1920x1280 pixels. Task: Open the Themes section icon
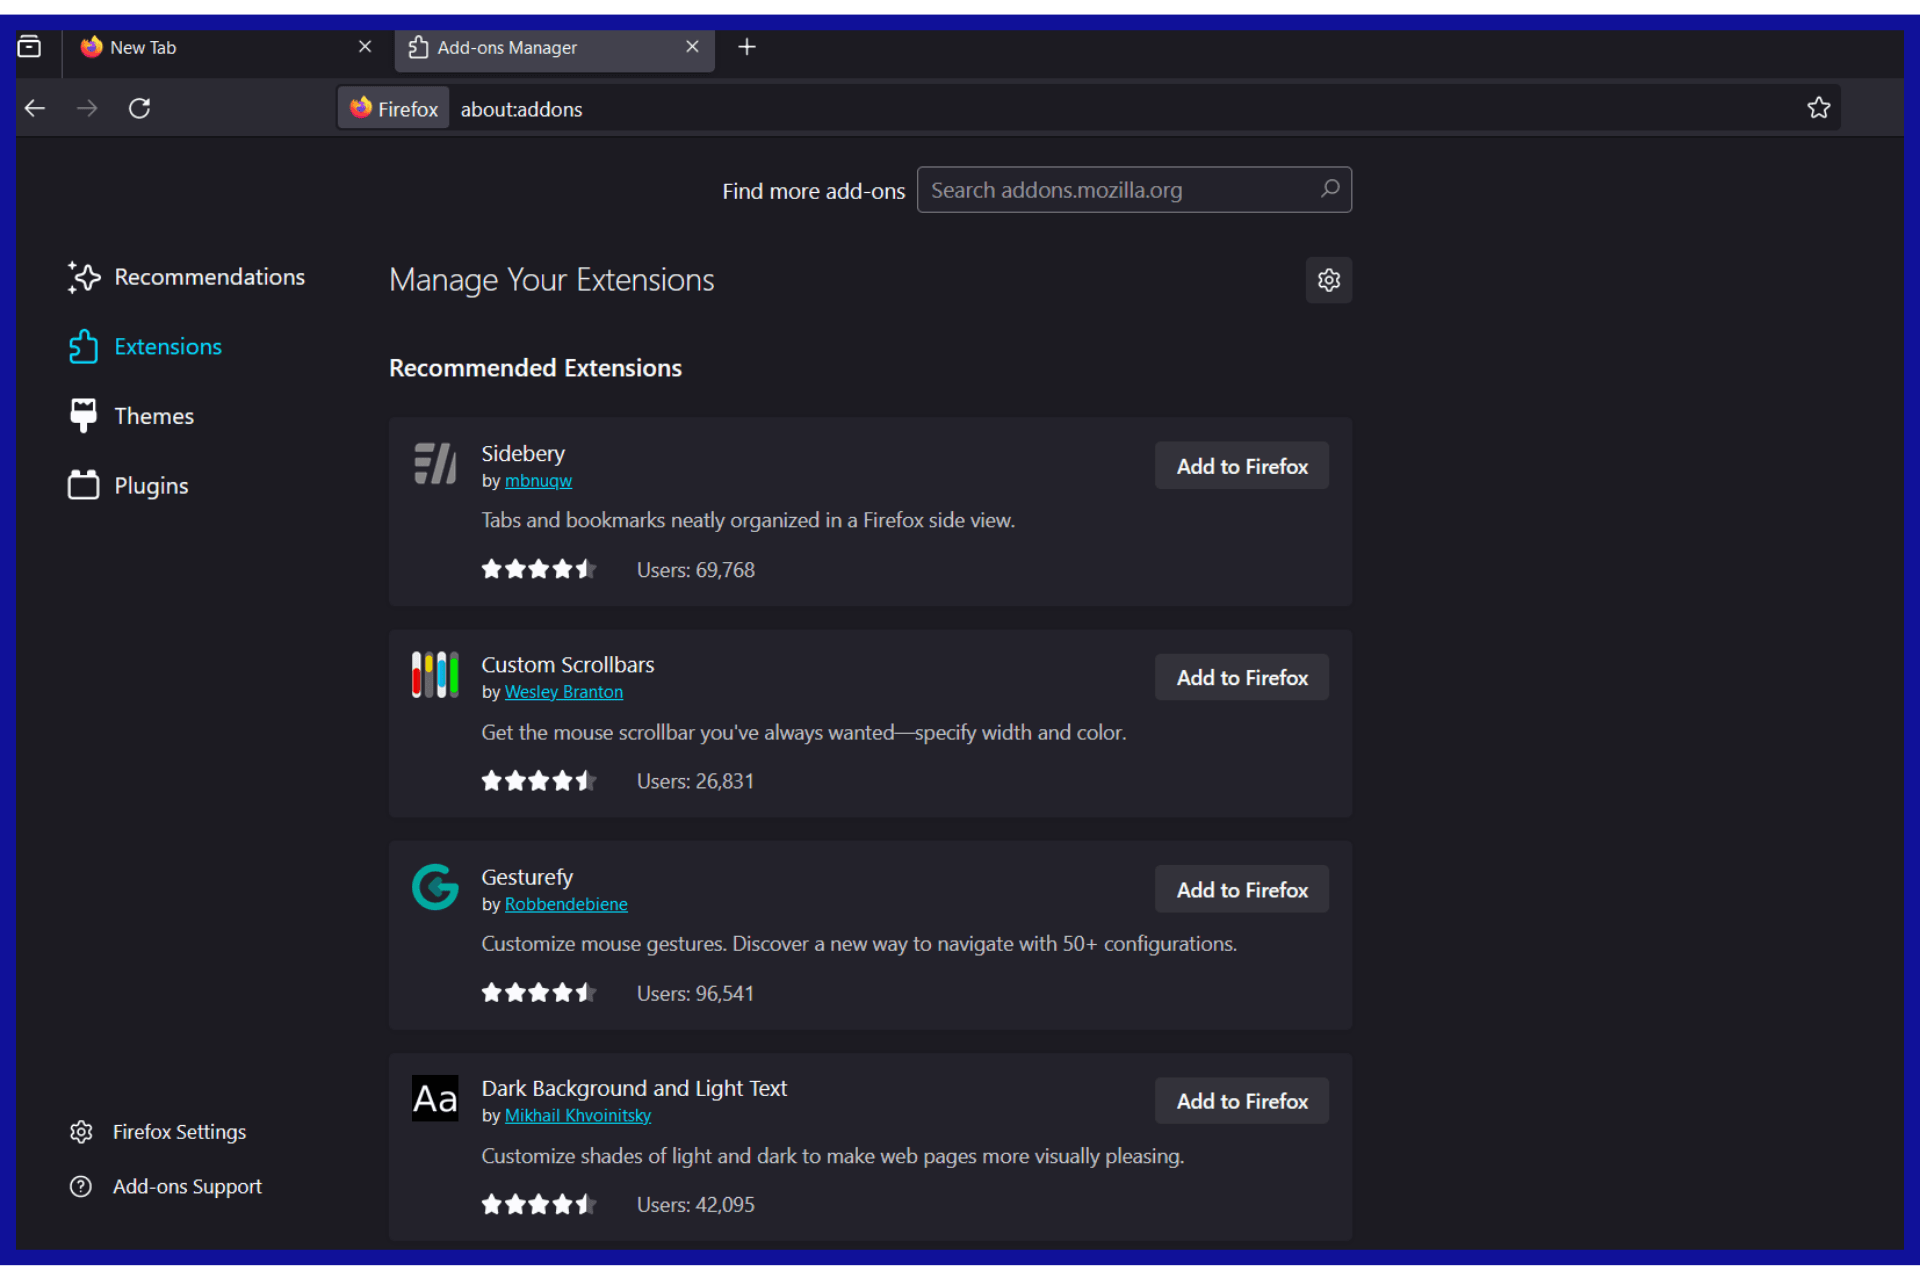(84, 415)
